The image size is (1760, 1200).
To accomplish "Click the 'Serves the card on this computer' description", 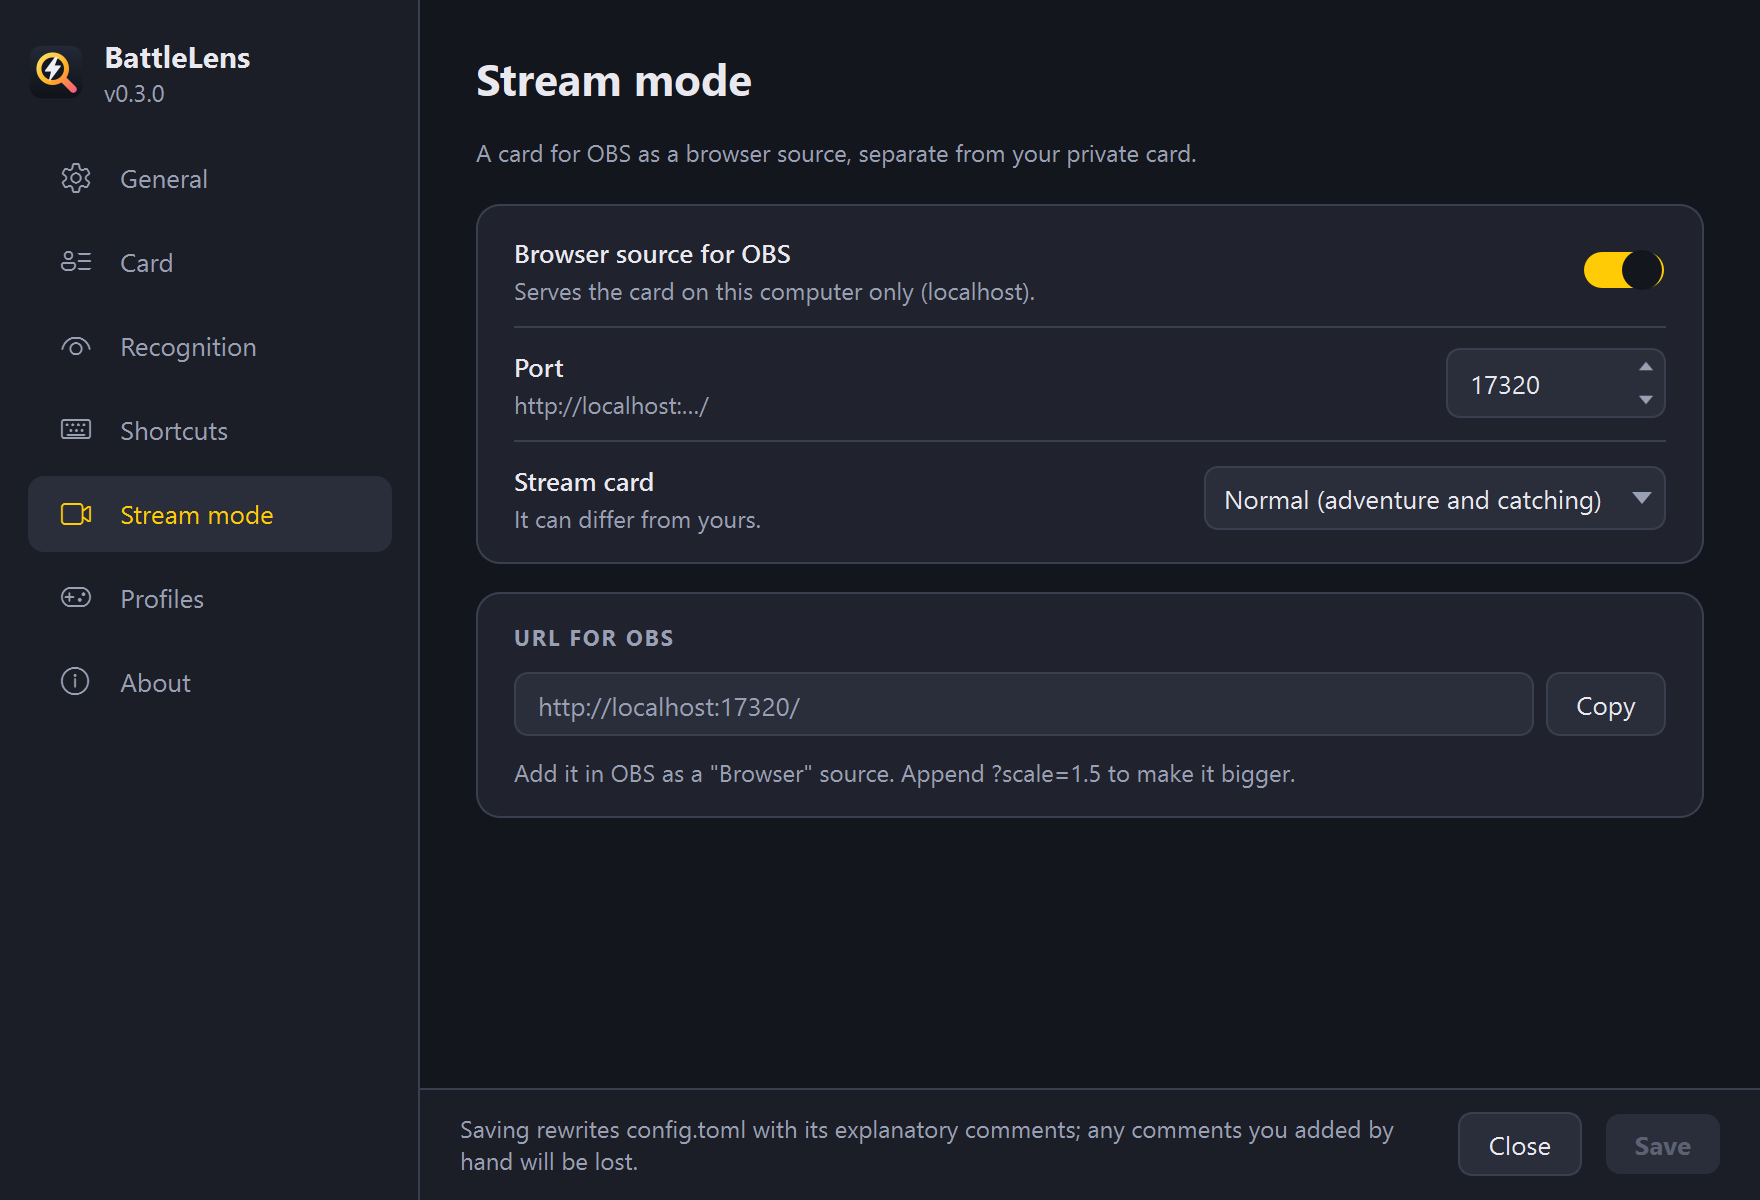I will (x=774, y=292).
